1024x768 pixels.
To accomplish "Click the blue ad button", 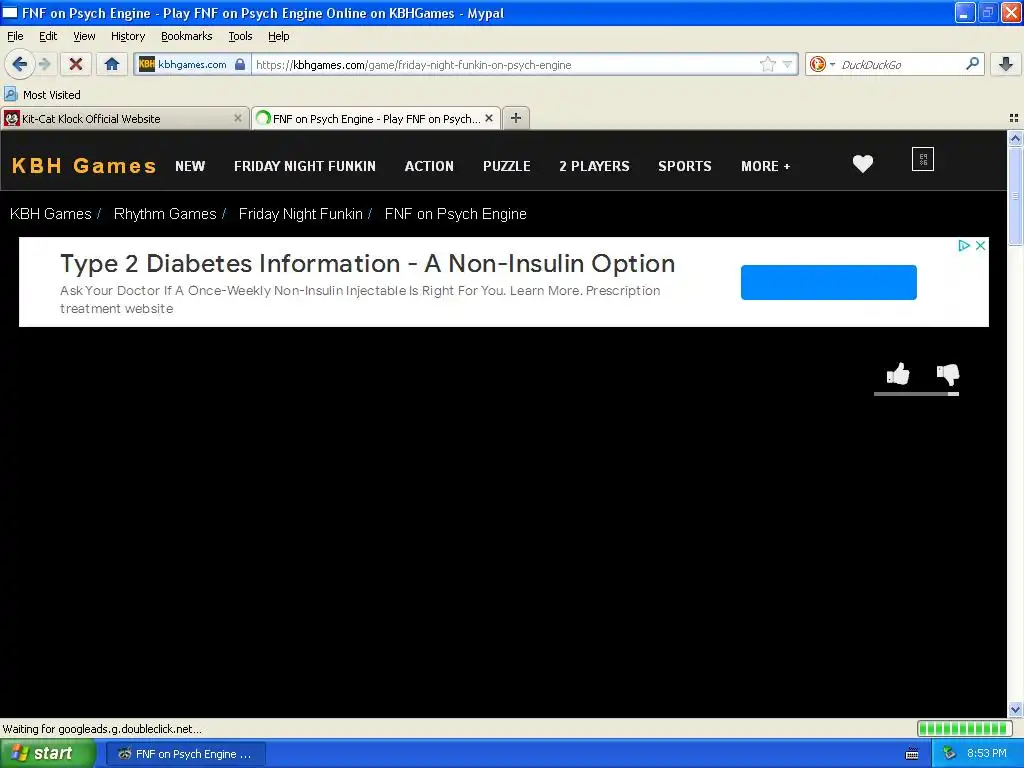I will pyautogui.click(x=829, y=282).
